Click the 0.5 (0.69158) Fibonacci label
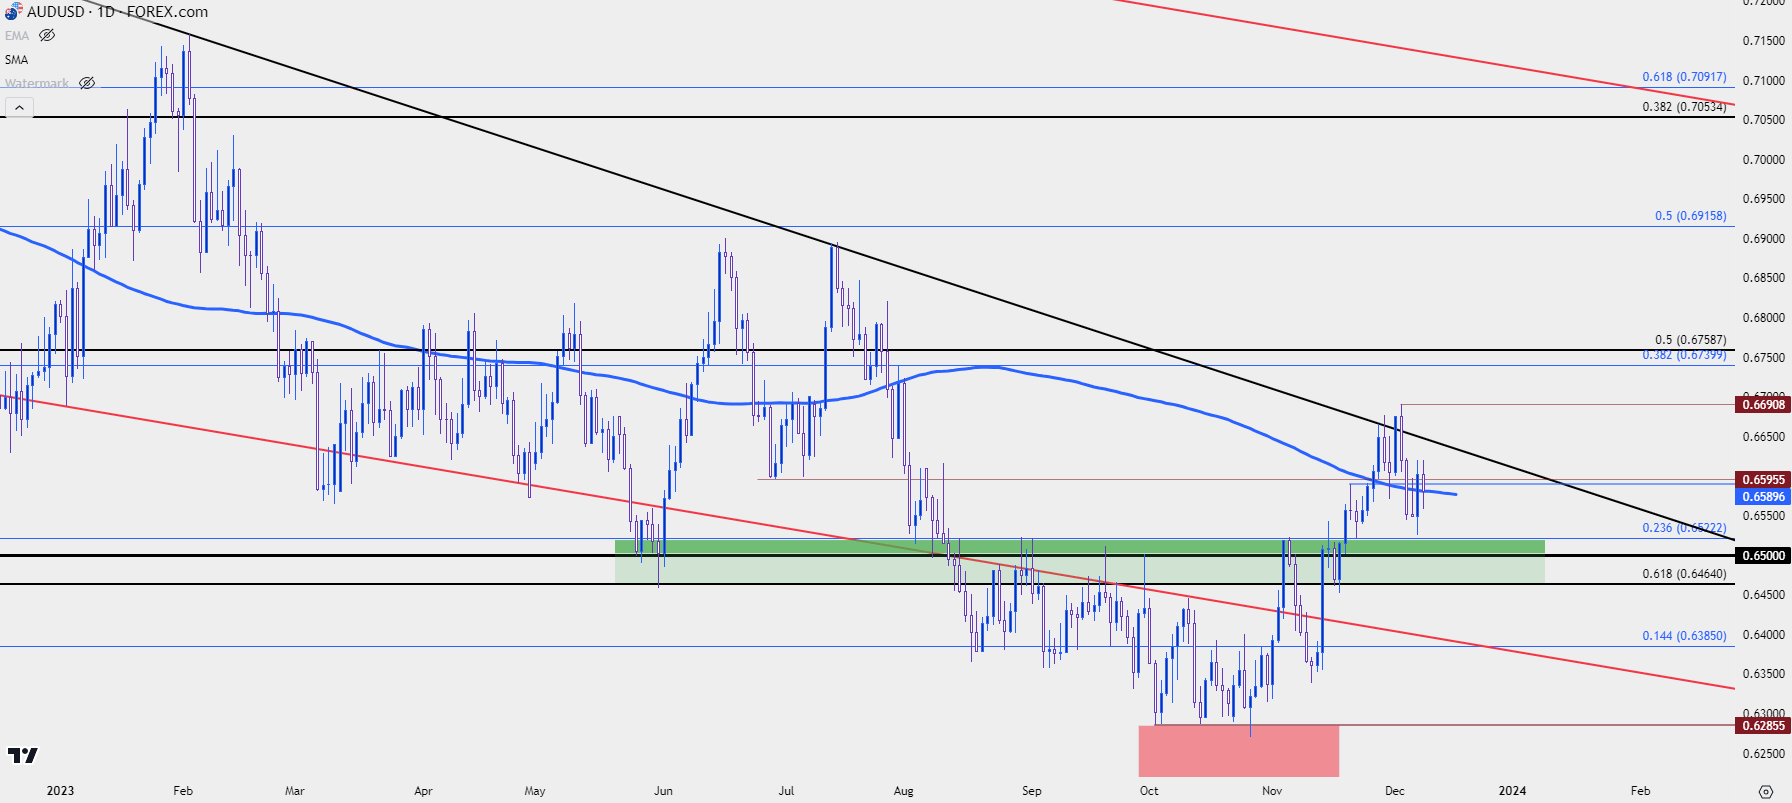 pyautogui.click(x=1690, y=216)
